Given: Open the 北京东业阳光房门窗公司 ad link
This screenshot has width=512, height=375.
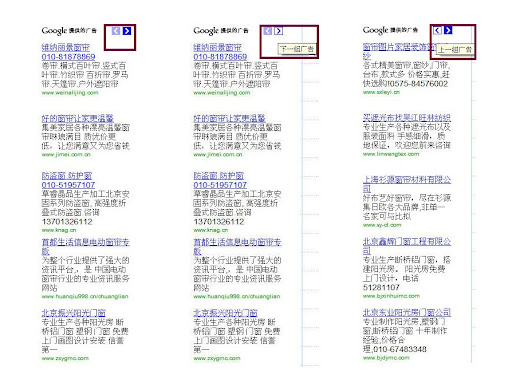Looking at the screenshot, I should (407, 312).
